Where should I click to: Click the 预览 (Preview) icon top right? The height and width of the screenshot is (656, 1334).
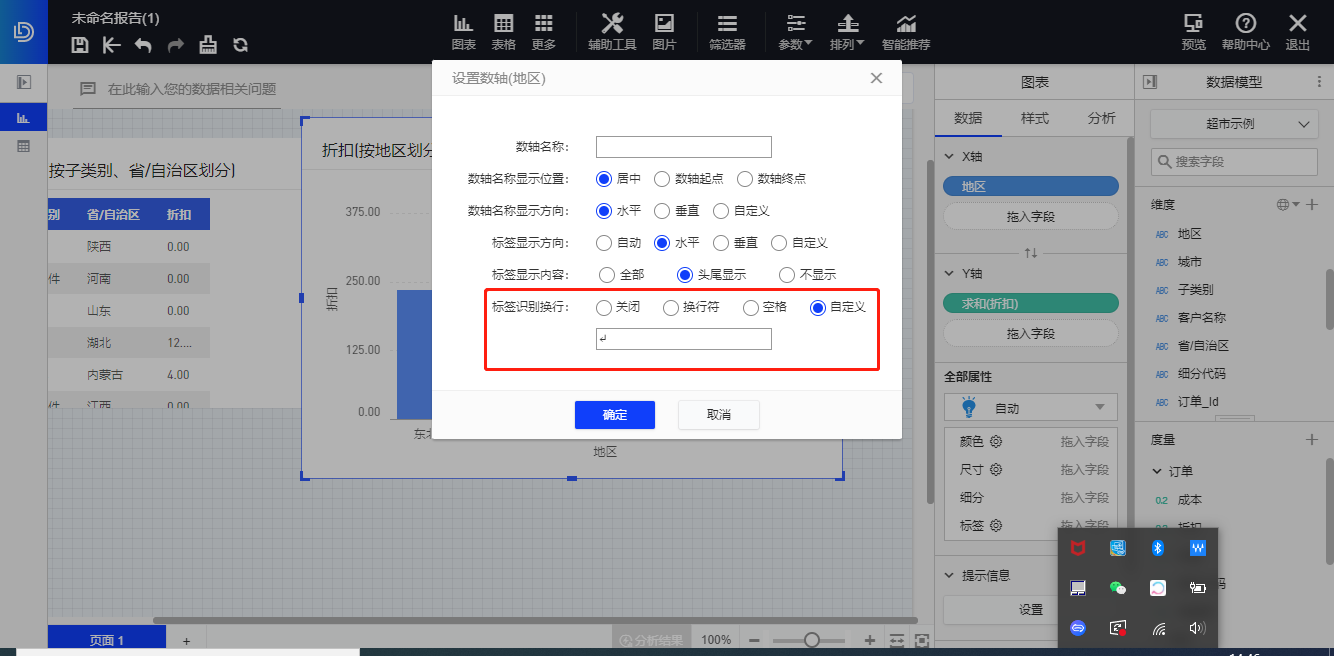point(1193,31)
